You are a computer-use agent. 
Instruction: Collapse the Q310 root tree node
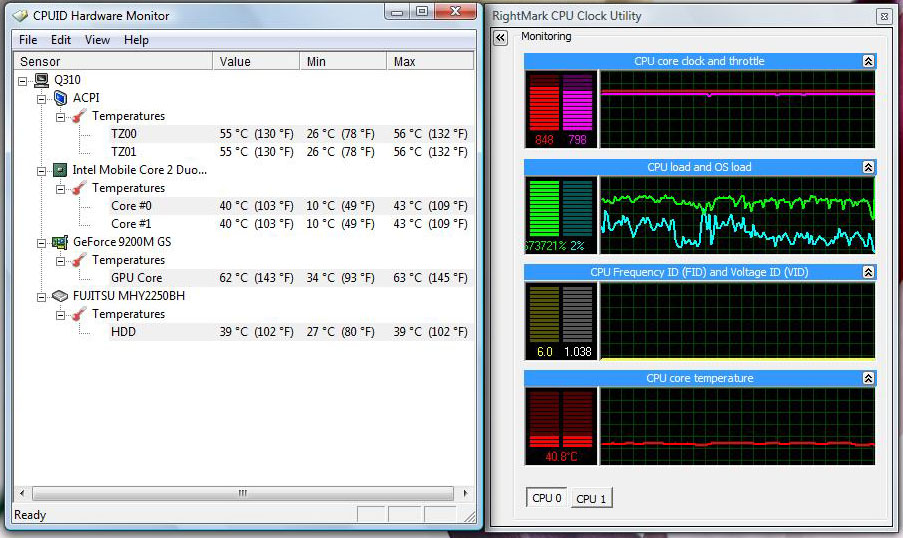pyautogui.click(x=22, y=81)
